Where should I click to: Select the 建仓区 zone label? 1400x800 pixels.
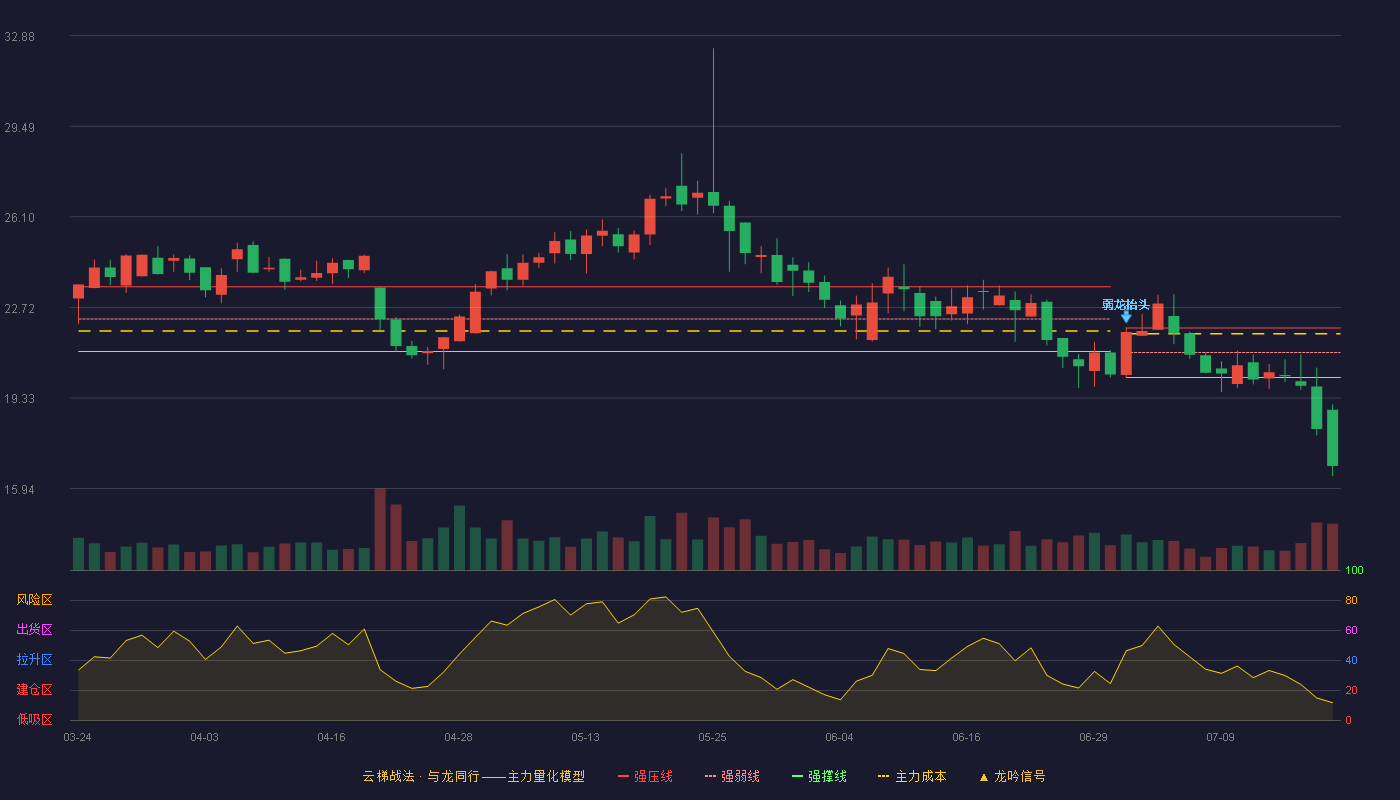click(x=34, y=690)
